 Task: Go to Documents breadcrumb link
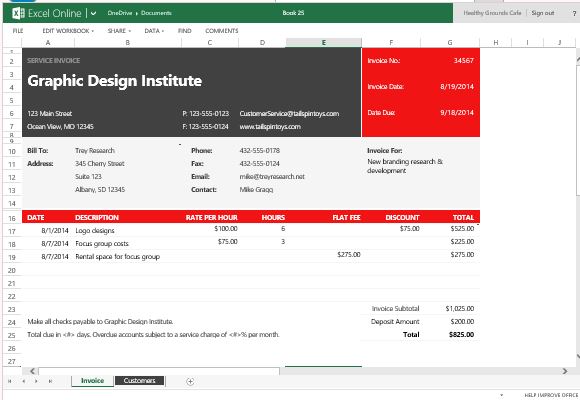156,13
